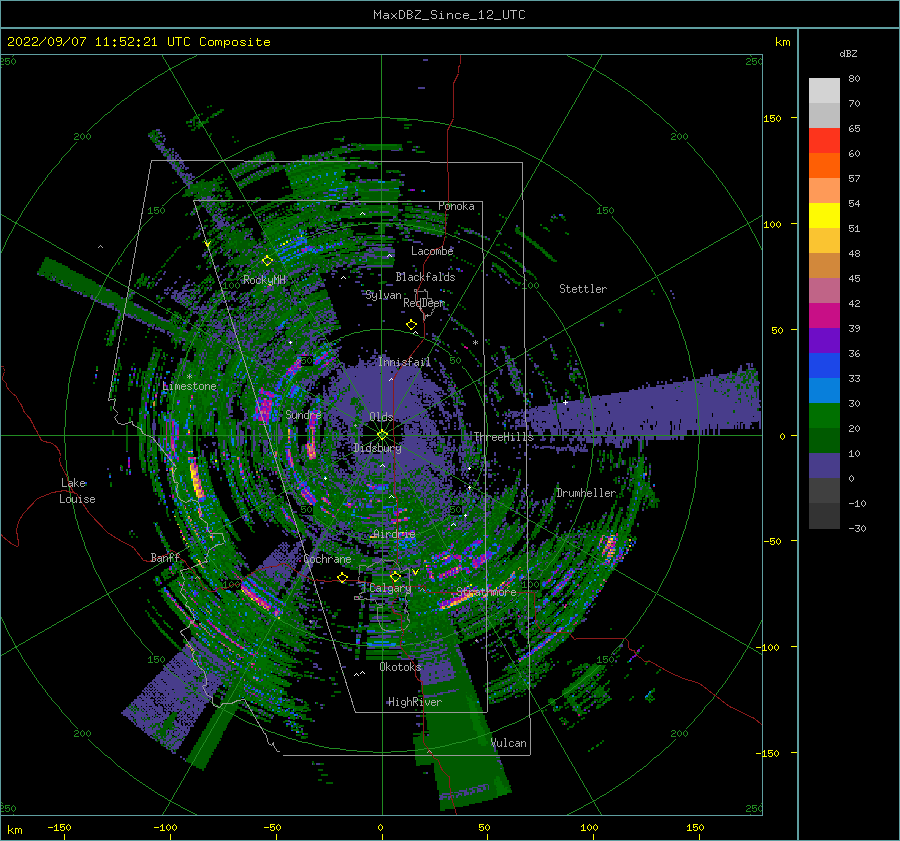Image resolution: width=900 pixels, height=841 pixels.
Task: Select the ThreeHills label
Action: pos(503,437)
